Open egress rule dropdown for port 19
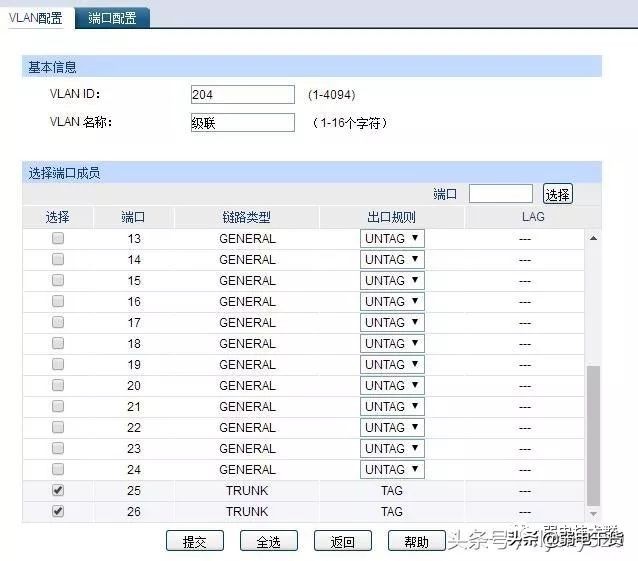This screenshot has width=638, height=561. [392, 365]
